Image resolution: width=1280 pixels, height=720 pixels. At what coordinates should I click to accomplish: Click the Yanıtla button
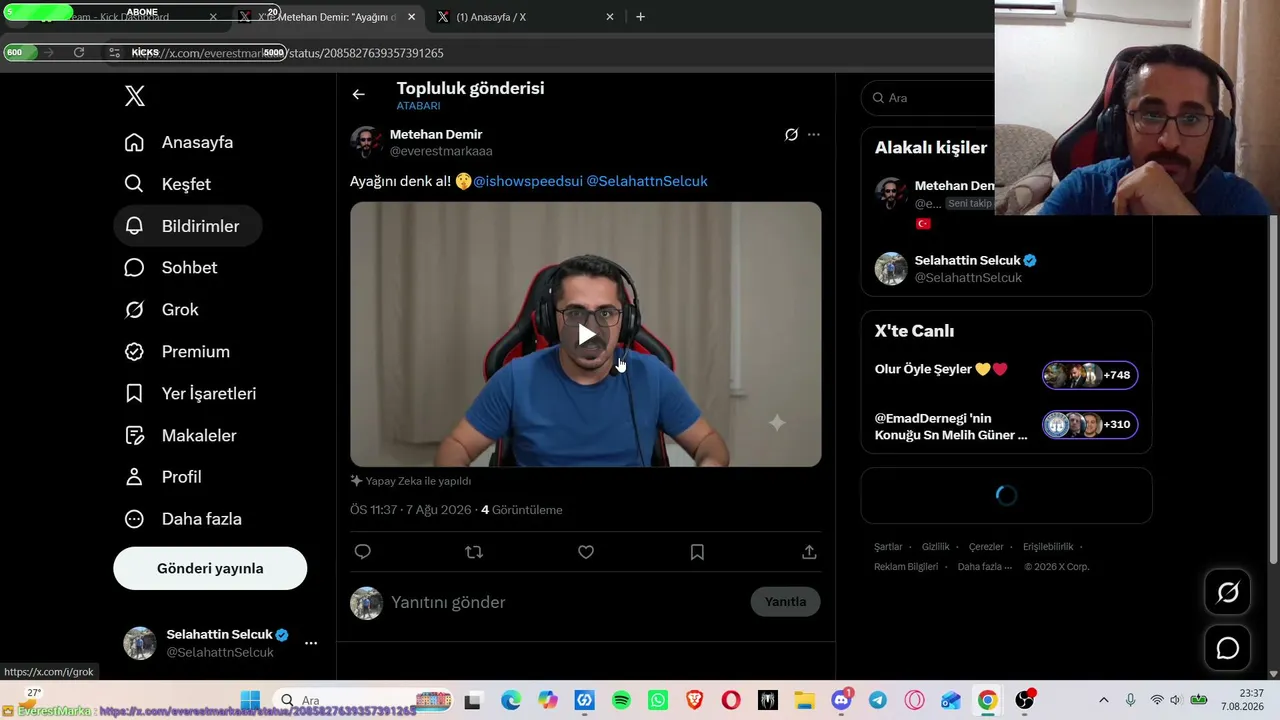[x=785, y=602]
